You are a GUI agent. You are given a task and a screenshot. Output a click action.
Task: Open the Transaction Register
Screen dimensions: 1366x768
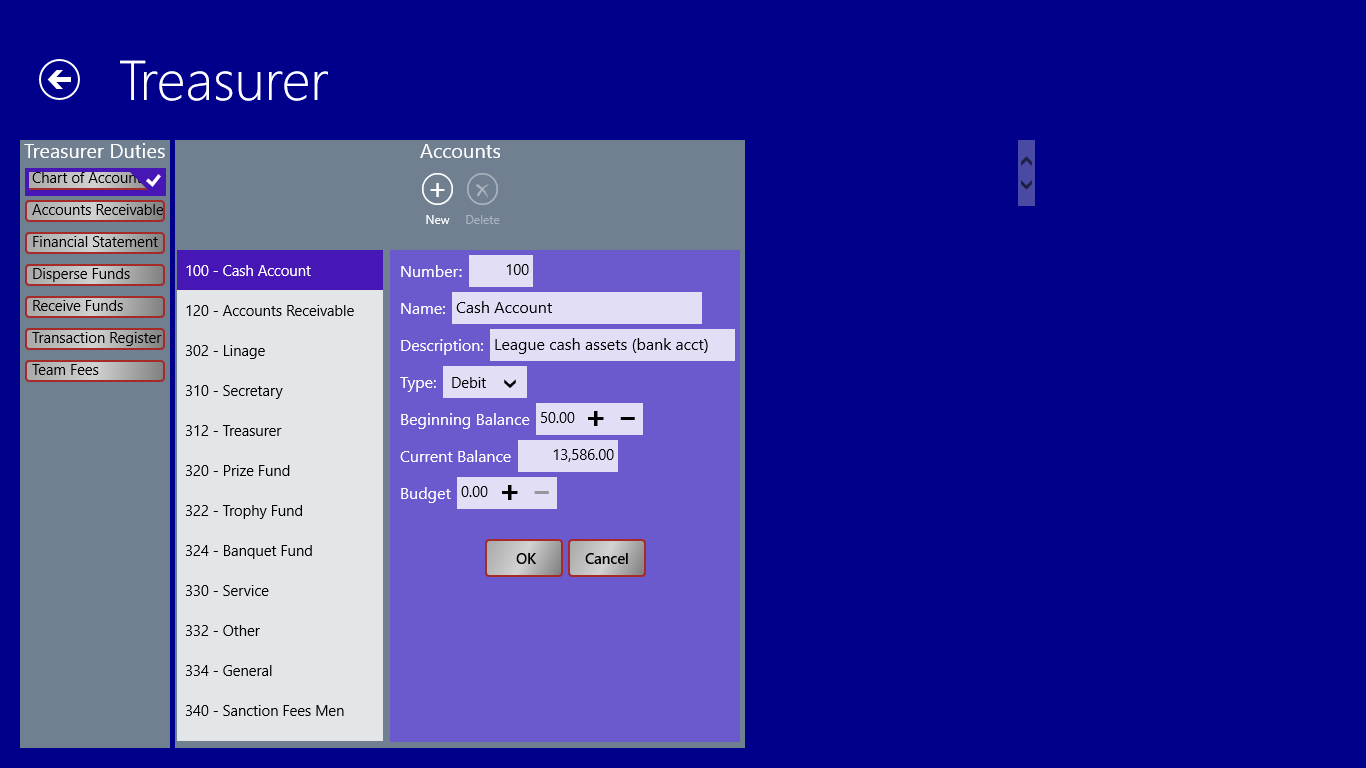pyautogui.click(x=95, y=339)
